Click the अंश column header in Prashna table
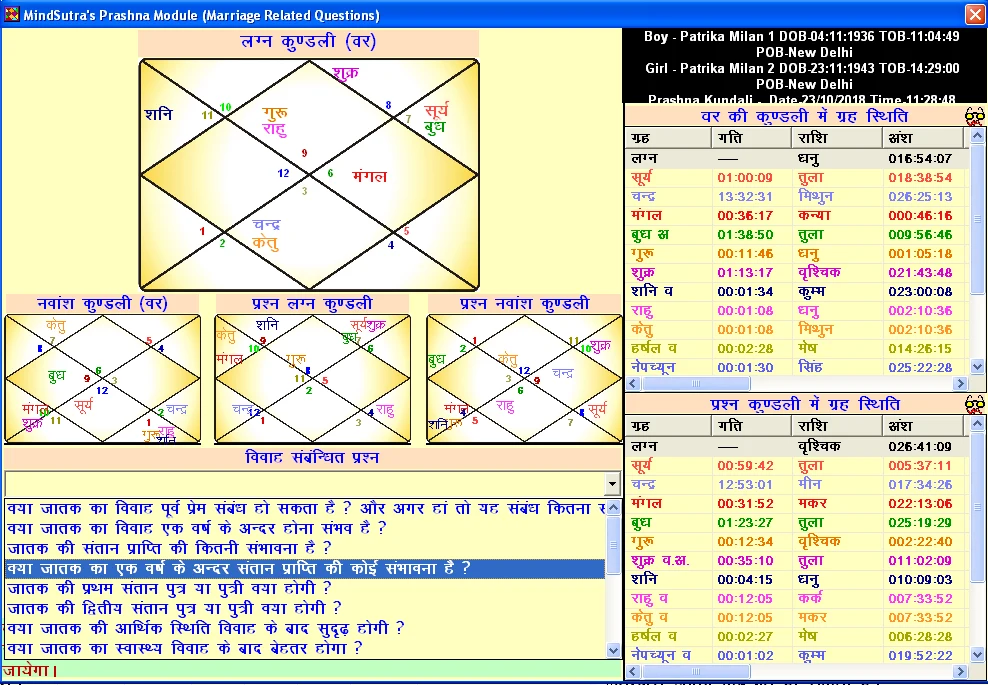The image size is (988, 685). coord(923,425)
